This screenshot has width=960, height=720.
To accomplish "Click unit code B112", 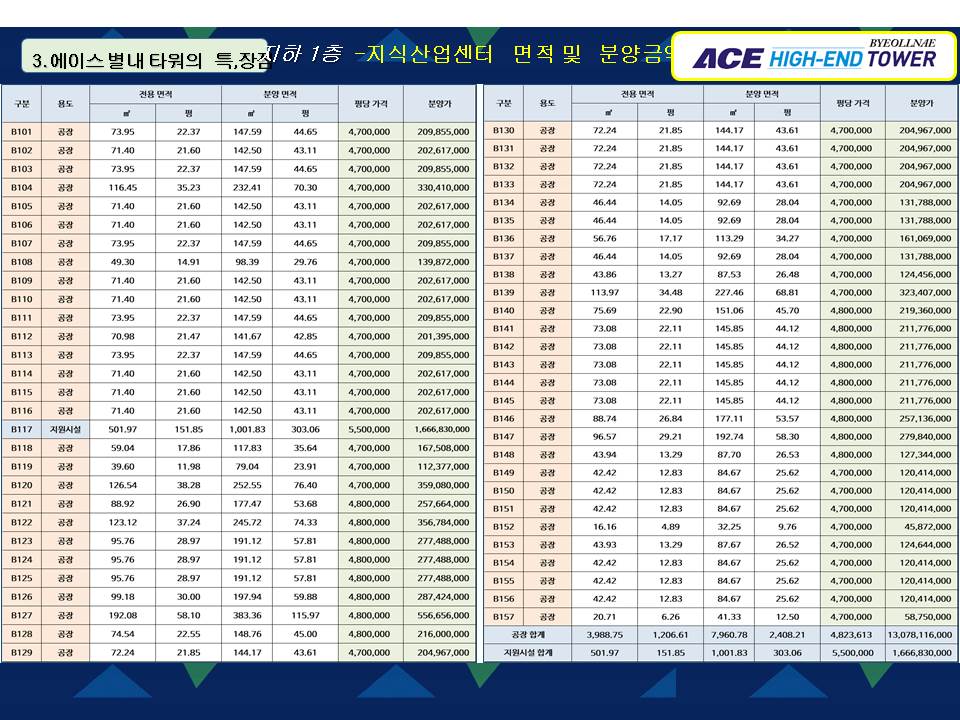I will (21, 336).
